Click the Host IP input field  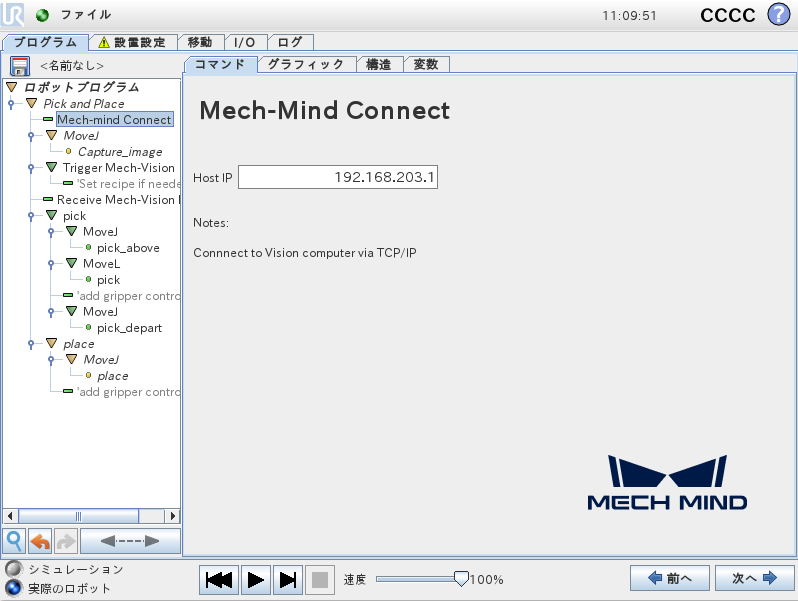click(x=338, y=177)
